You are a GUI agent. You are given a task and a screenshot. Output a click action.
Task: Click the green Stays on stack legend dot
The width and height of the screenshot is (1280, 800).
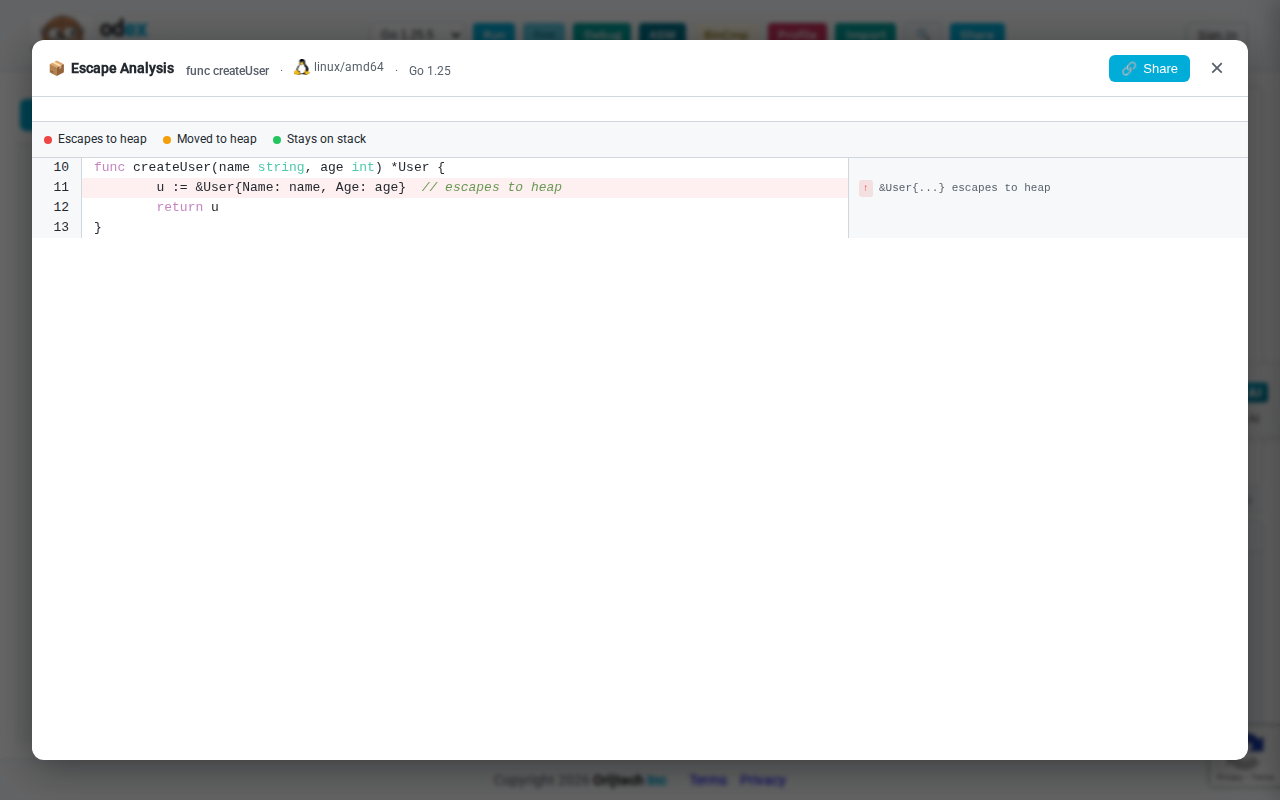(x=277, y=139)
